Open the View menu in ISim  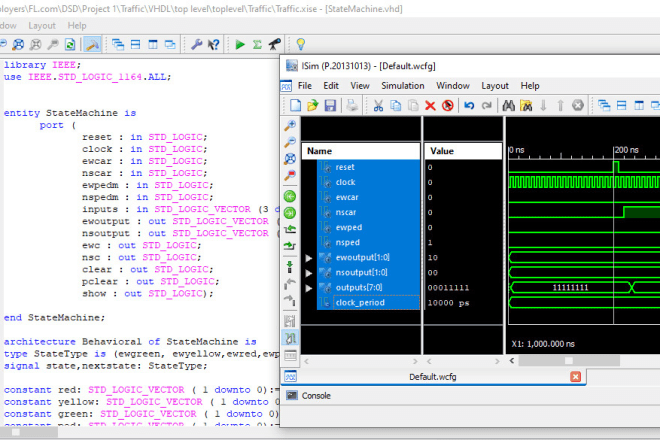360,86
